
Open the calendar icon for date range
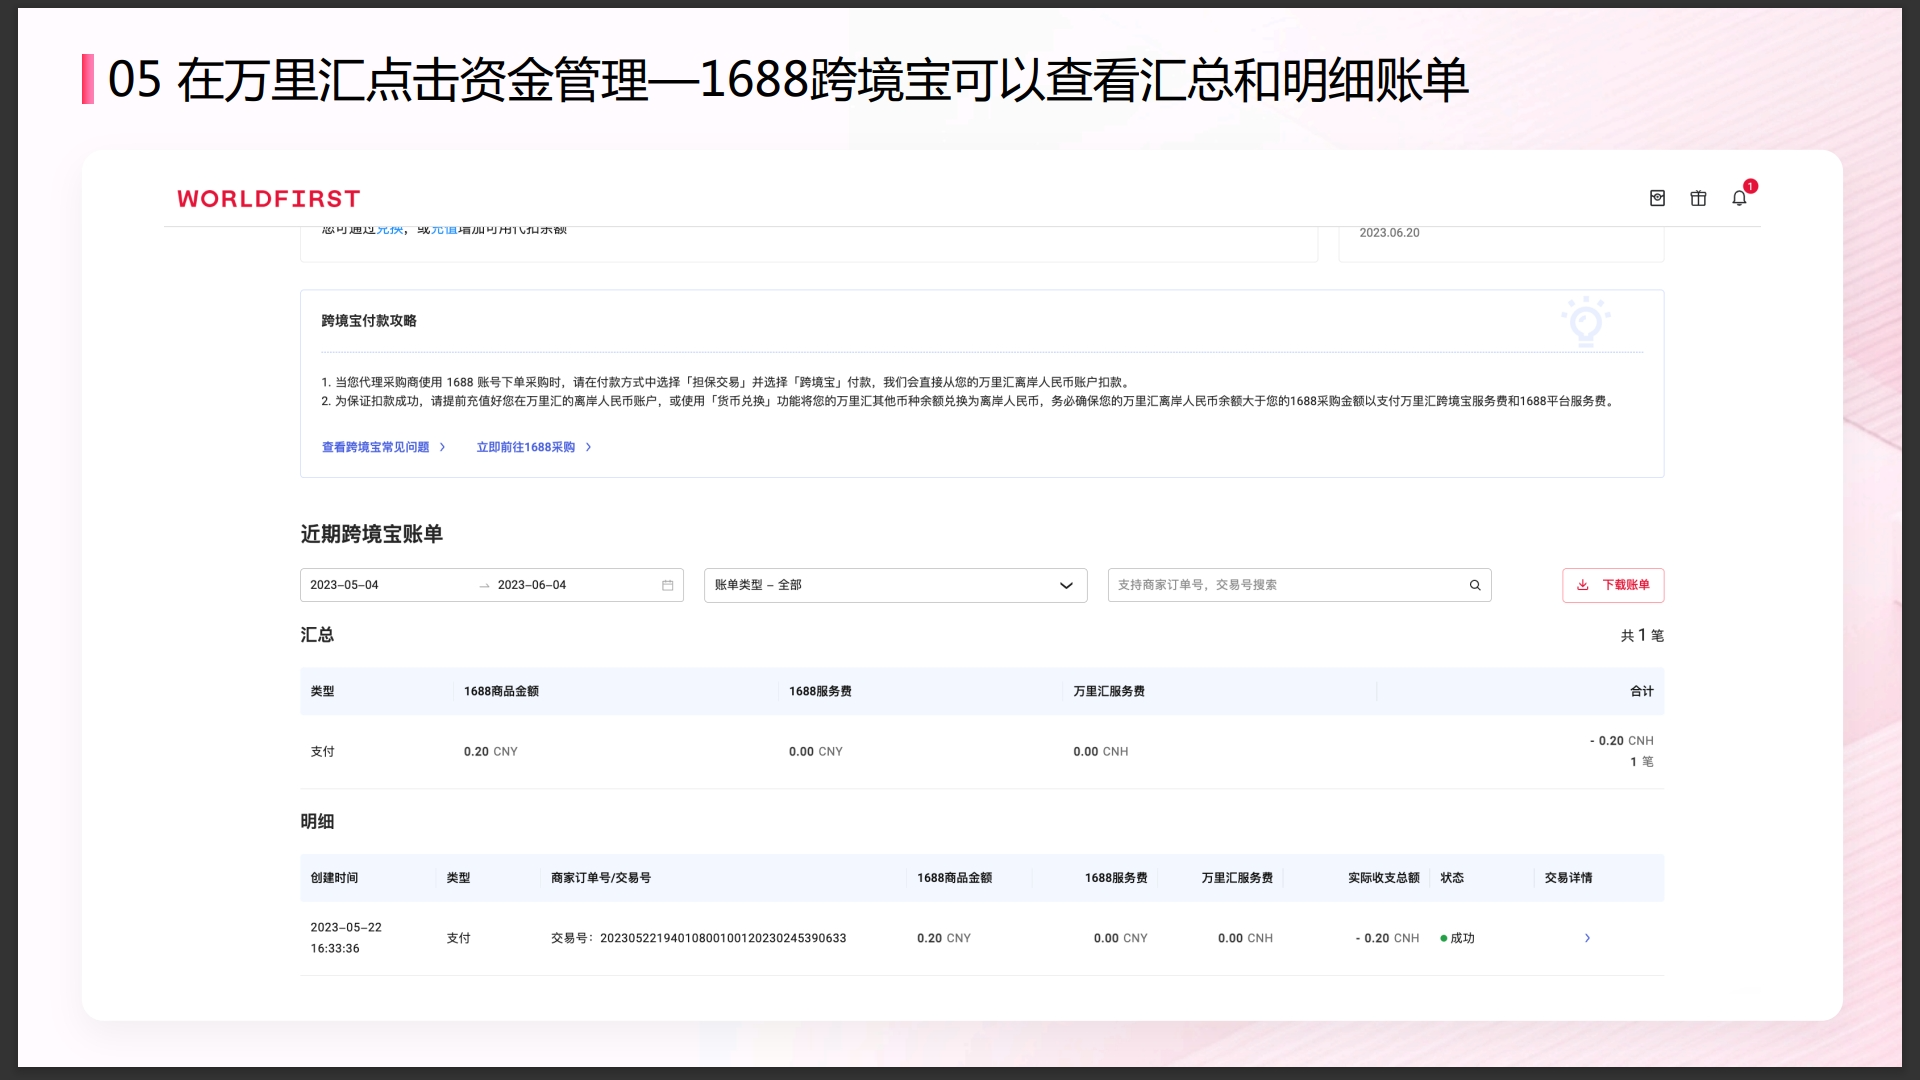coord(668,585)
